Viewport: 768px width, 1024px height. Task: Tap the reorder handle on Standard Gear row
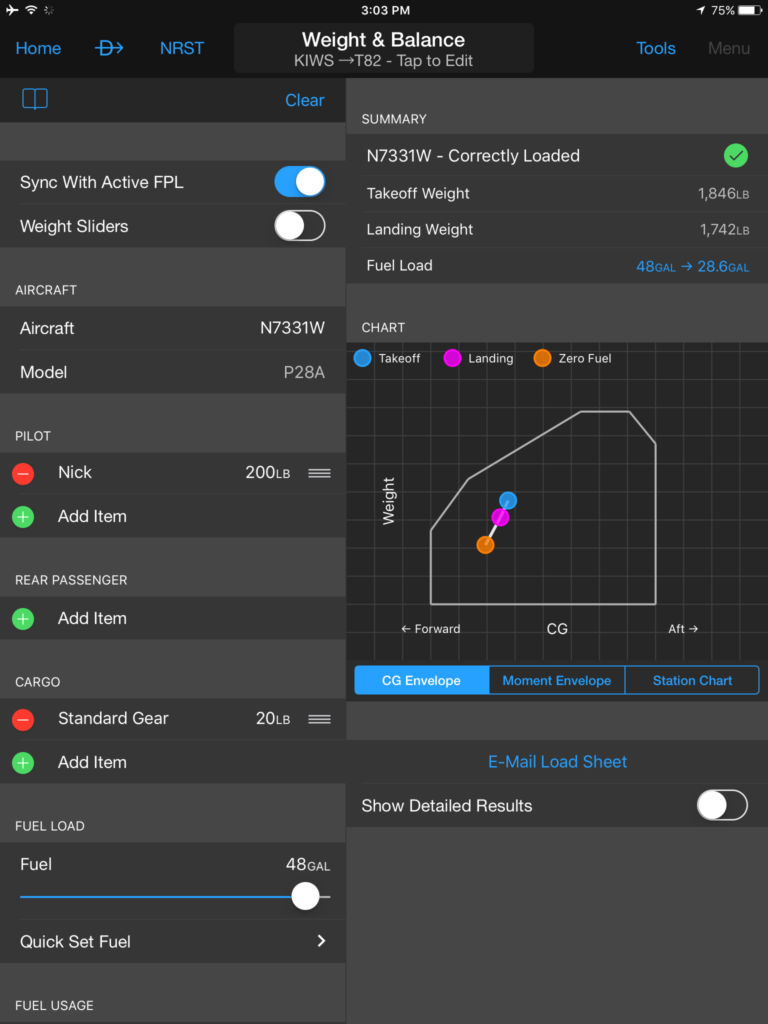pos(319,719)
